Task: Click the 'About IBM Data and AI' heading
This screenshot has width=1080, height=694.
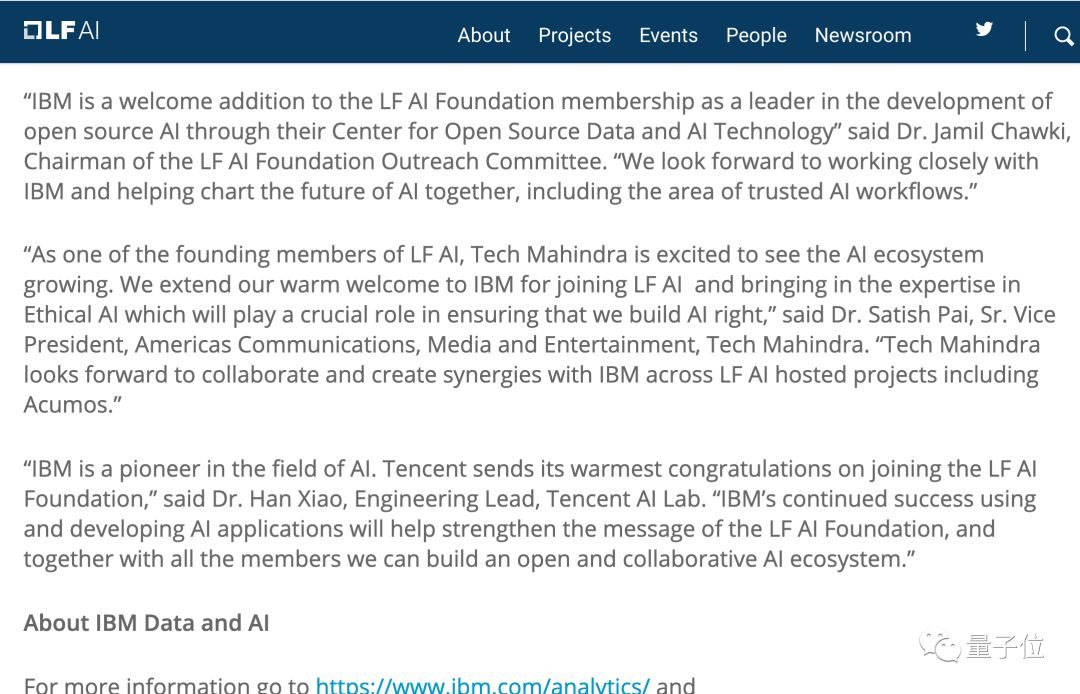Action: pyautogui.click(x=147, y=623)
